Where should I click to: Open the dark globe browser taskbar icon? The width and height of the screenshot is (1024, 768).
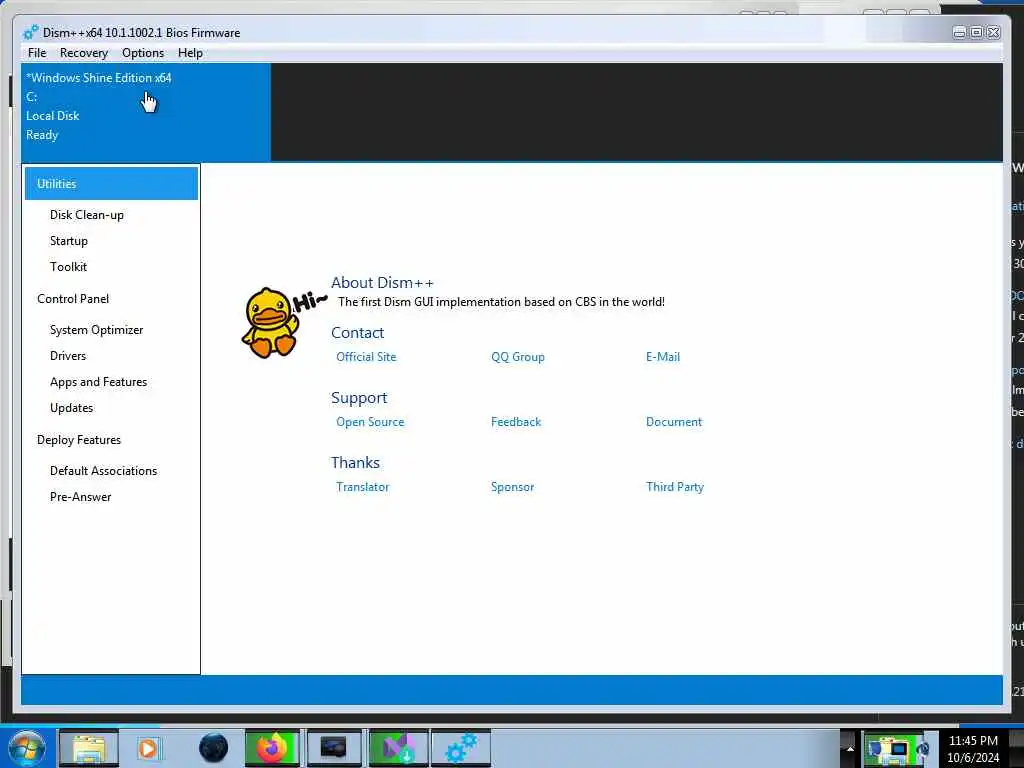214,748
